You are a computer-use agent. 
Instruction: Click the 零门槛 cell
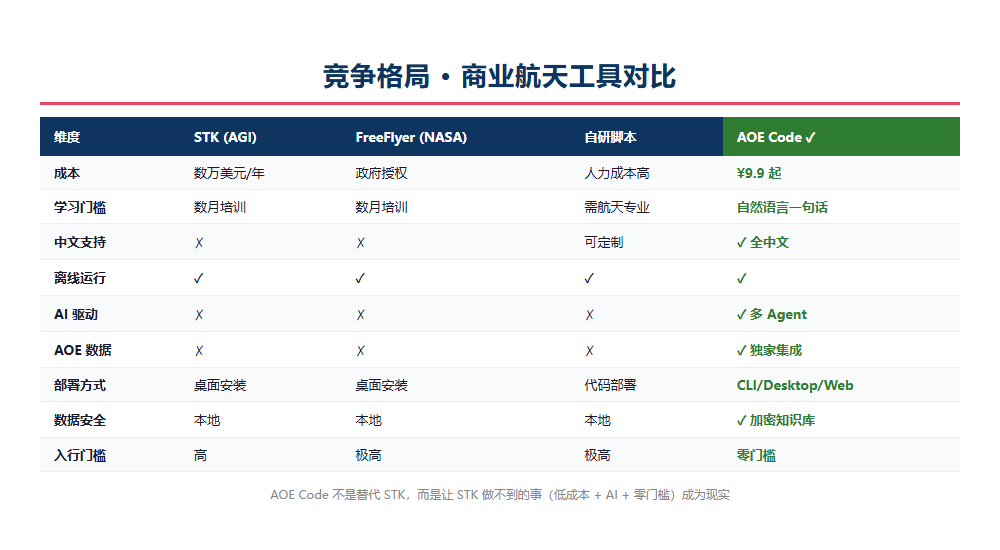756,456
